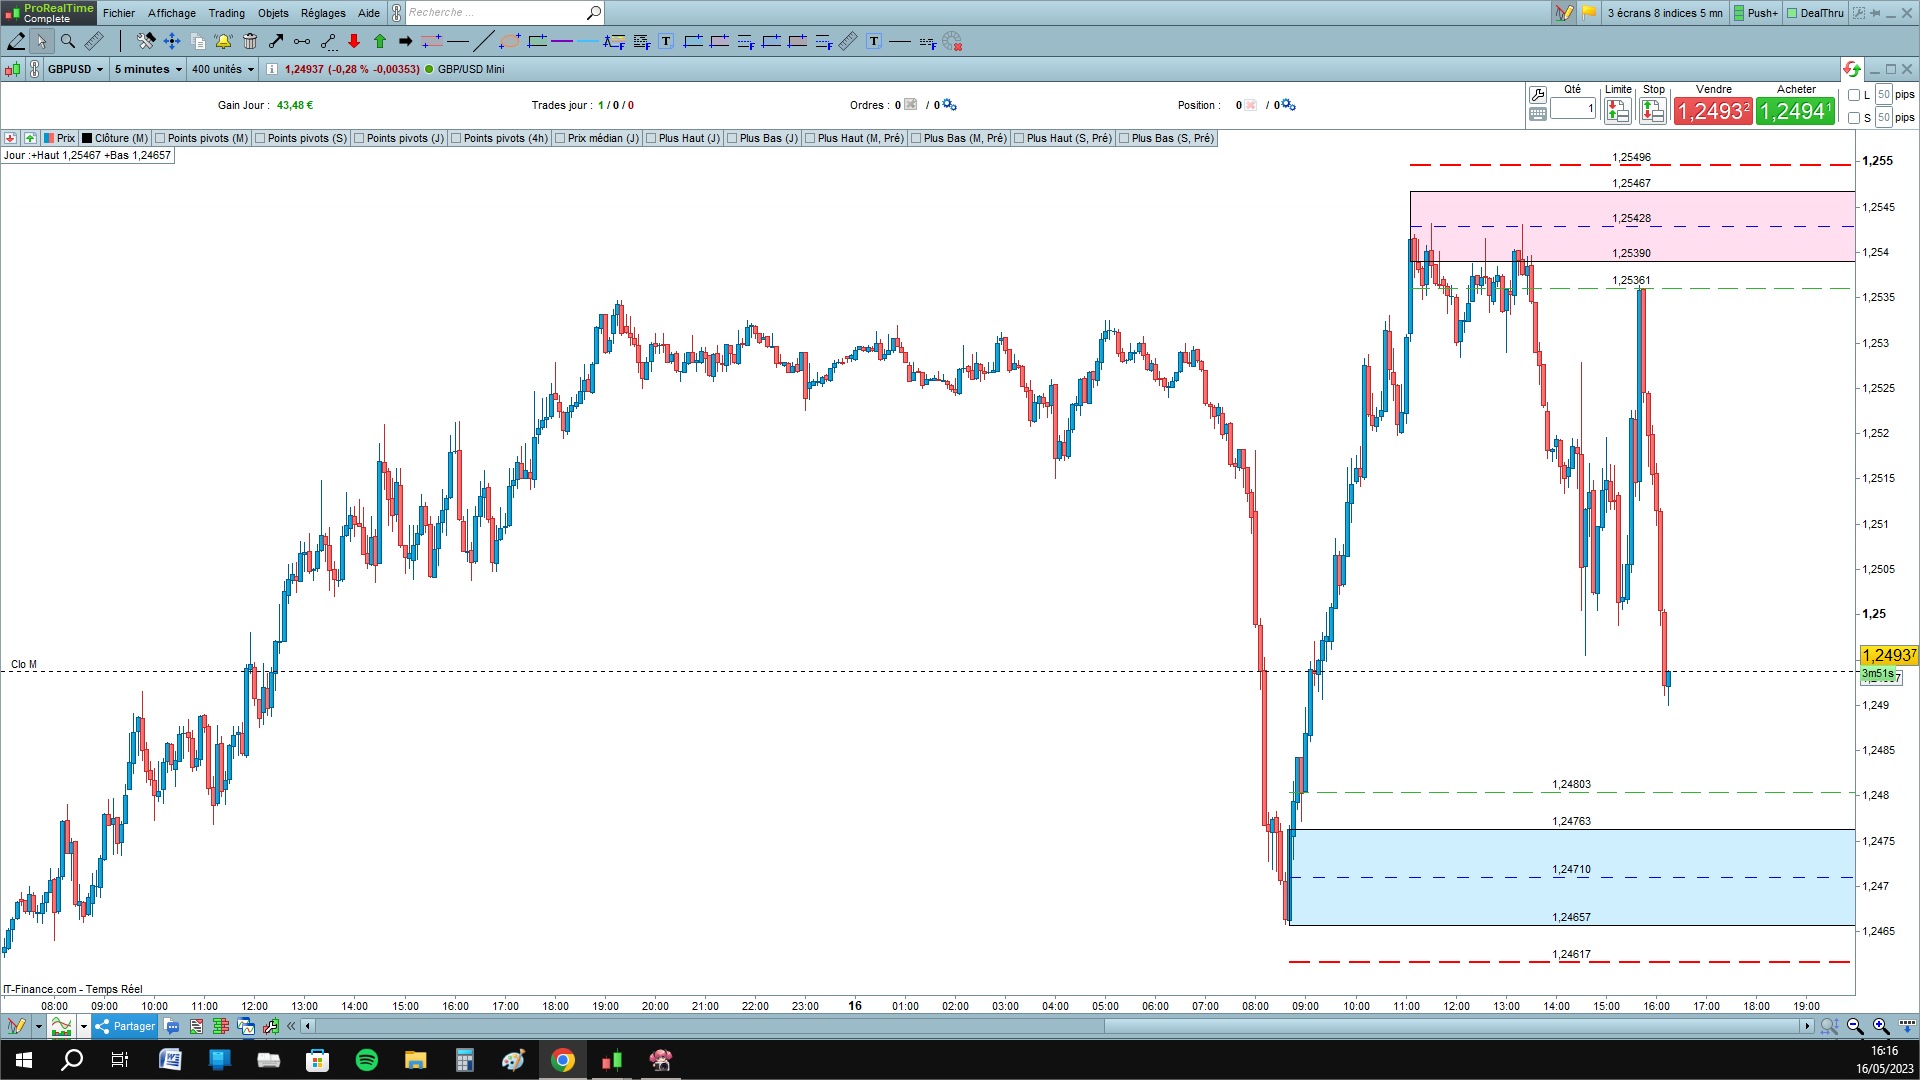Select the ellipse drawing tool

510,41
